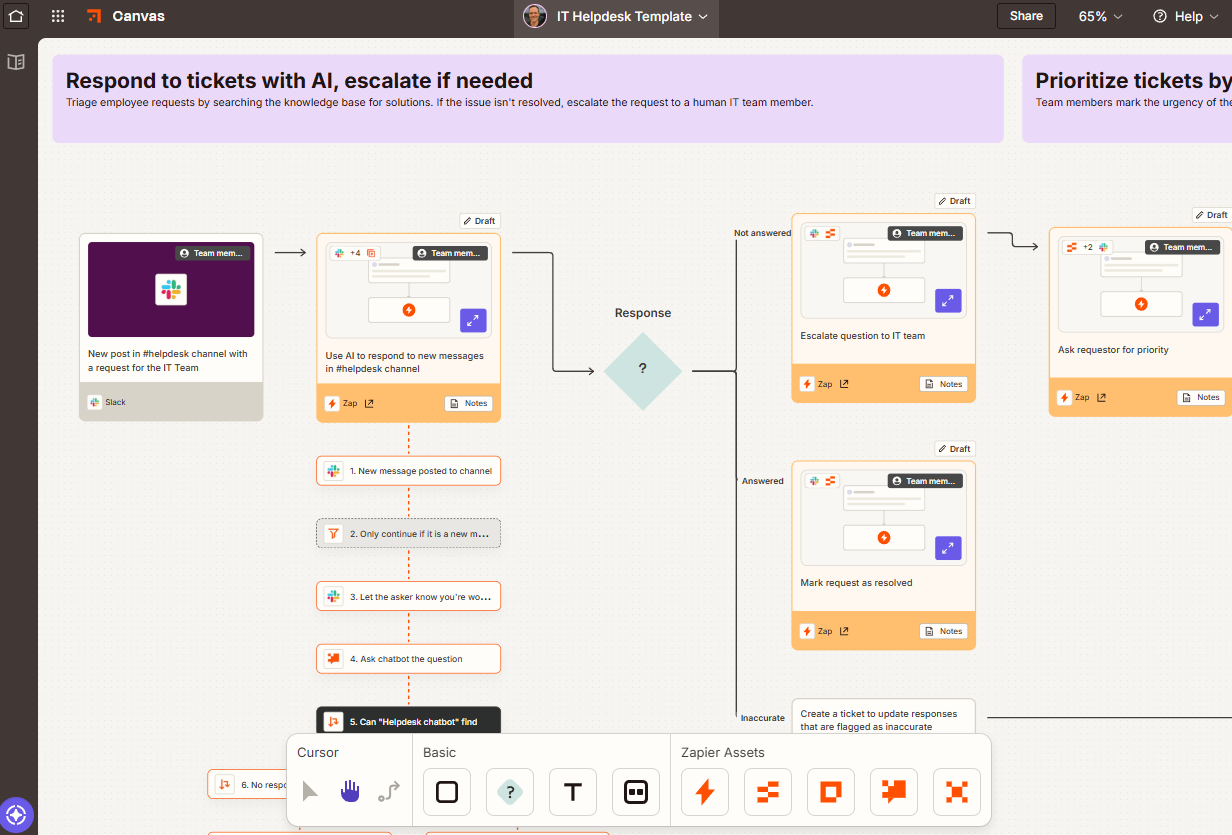The image size is (1232, 835).
Task: Click the Share button
Action: click(1026, 16)
